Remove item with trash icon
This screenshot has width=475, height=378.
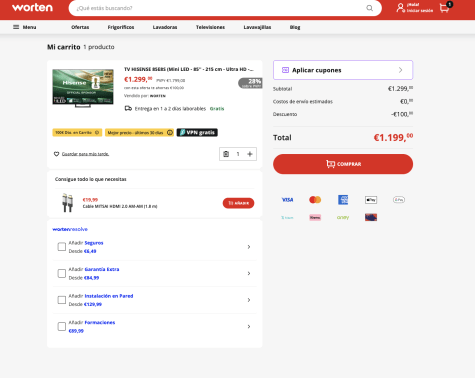pos(226,154)
